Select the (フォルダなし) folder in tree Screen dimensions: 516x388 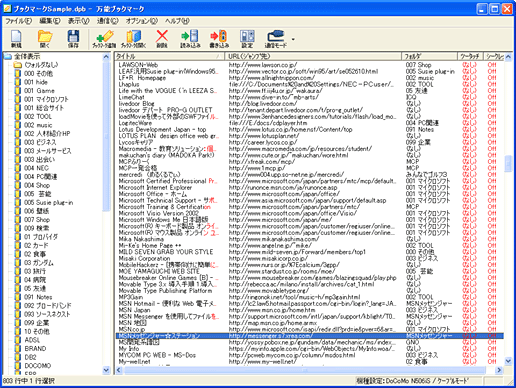point(41,65)
